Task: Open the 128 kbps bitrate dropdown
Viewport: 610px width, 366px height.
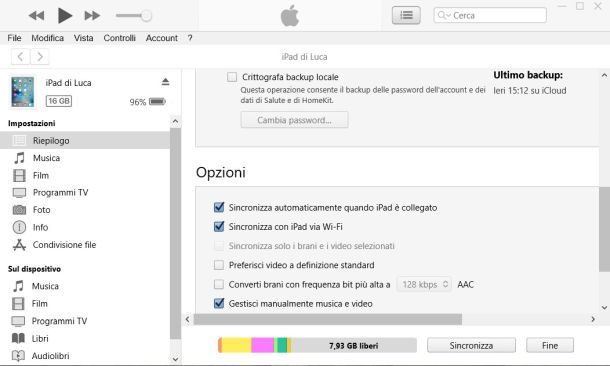Action: click(424, 284)
